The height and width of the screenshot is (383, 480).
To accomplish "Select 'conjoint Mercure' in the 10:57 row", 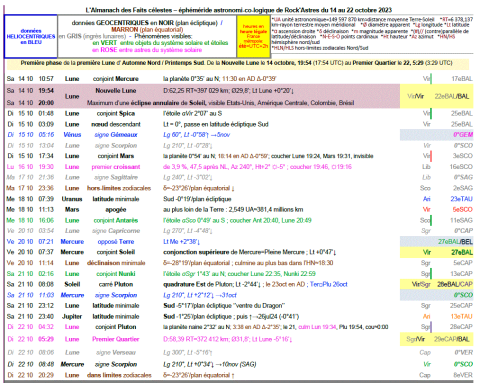I will 116,79.
